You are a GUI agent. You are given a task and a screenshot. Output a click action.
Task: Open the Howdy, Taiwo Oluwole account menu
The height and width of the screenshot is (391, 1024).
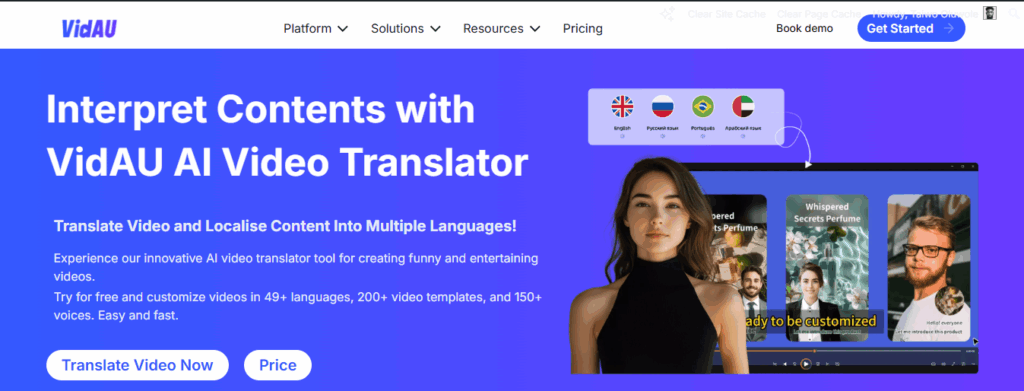[x=925, y=13]
